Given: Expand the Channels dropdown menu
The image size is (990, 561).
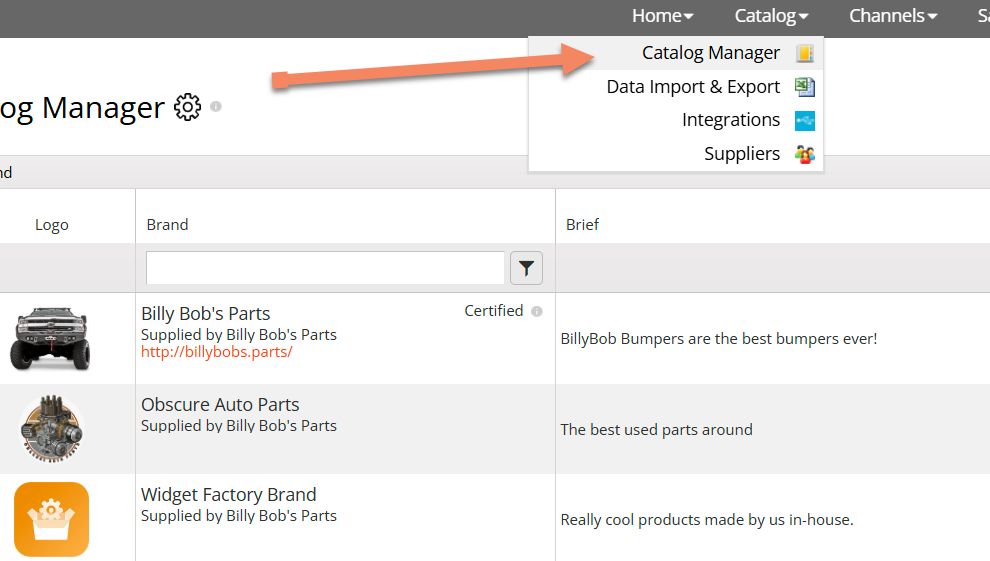Looking at the screenshot, I should pyautogui.click(x=893, y=16).
